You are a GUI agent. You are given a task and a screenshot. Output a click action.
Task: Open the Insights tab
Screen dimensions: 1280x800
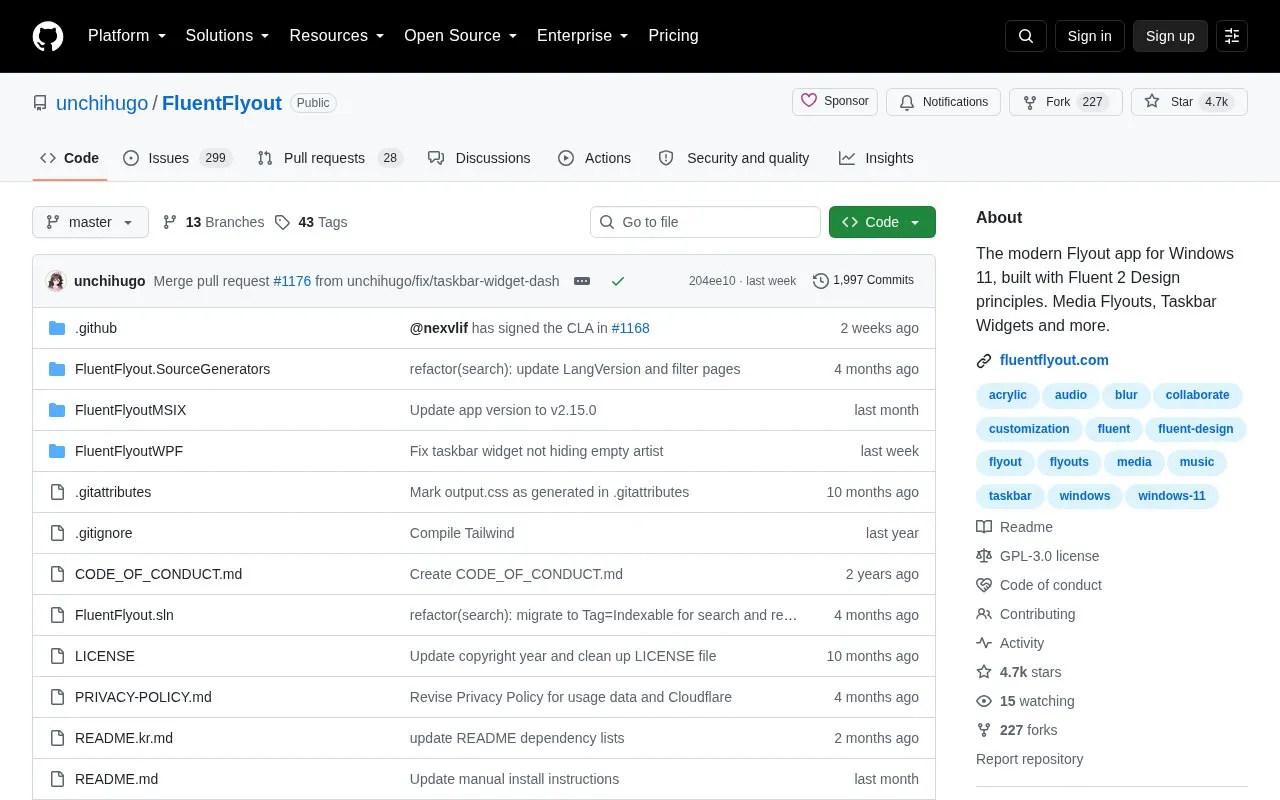tap(876, 158)
